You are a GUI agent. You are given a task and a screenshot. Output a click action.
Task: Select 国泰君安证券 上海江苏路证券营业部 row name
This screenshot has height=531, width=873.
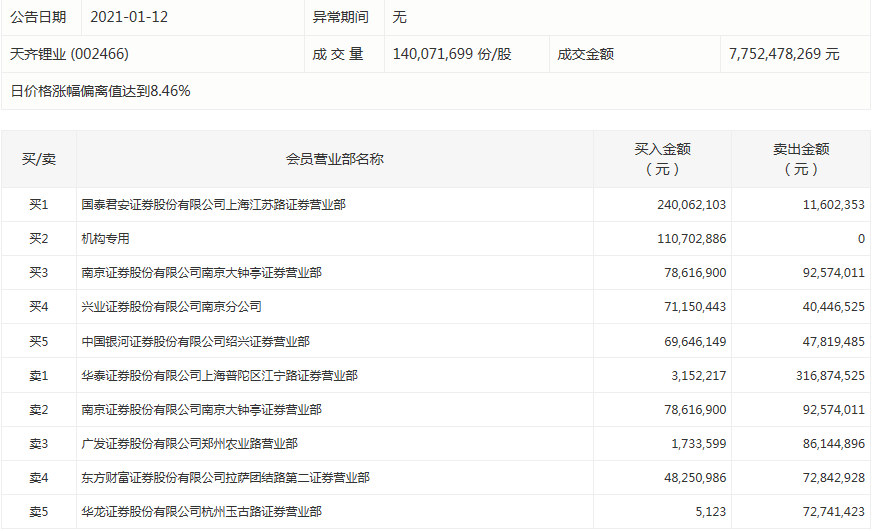214,205
